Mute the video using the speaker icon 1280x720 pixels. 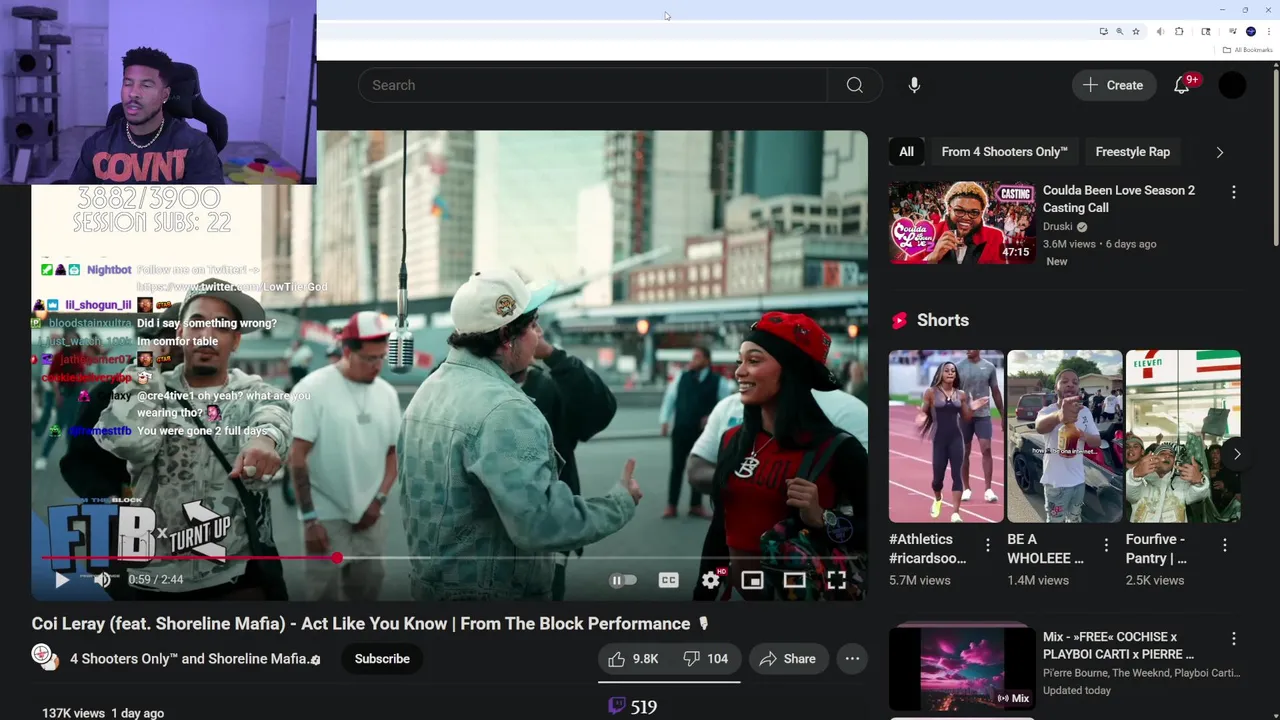click(102, 579)
